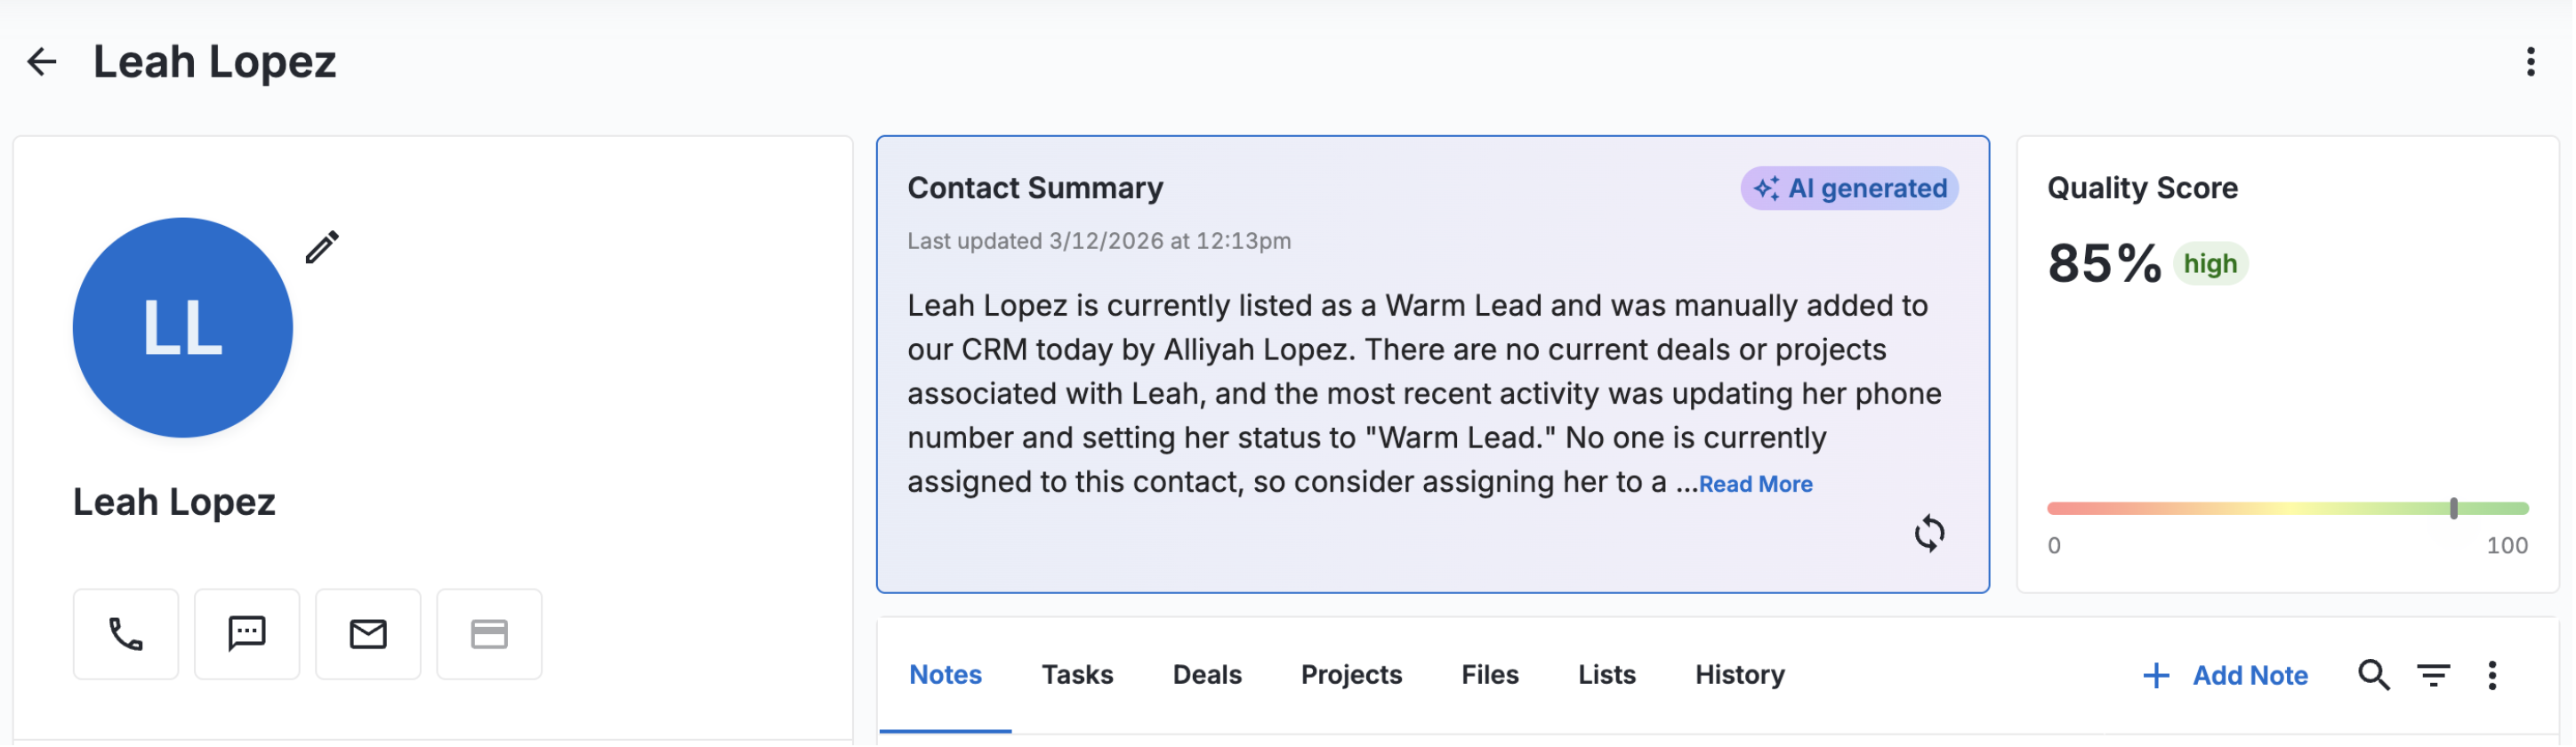Click the LL profile avatar circle
The image size is (2576, 747).
click(183, 328)
